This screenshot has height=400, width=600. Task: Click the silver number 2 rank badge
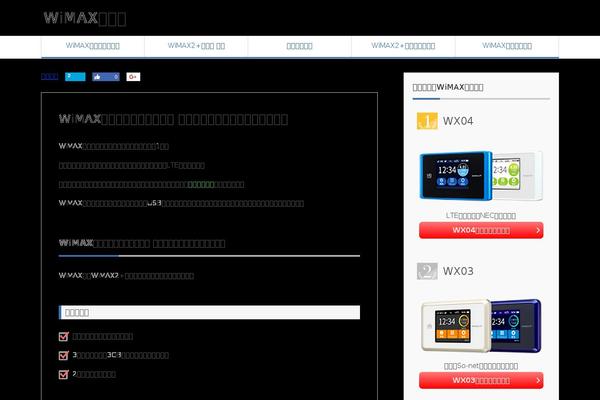tap(427, 271)
